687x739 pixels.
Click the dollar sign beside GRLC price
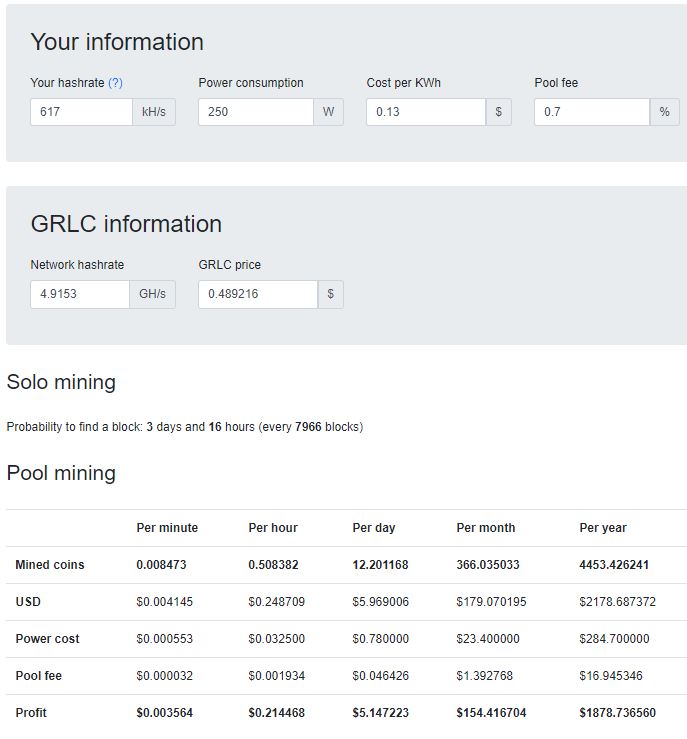pos(331,294)
